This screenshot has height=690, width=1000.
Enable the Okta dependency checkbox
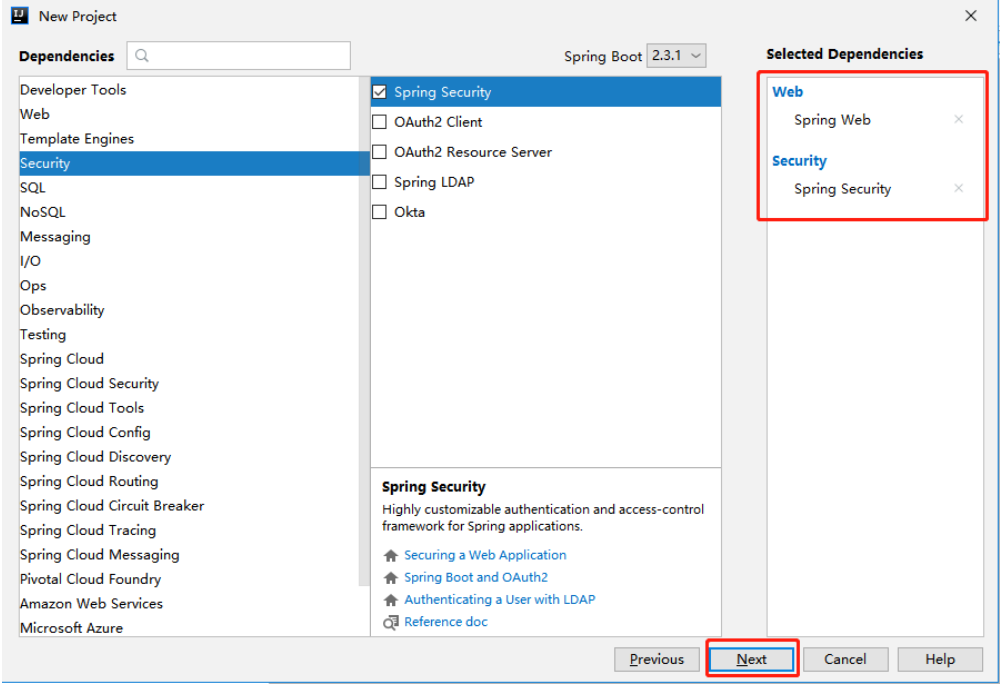(x=379, y=212)
